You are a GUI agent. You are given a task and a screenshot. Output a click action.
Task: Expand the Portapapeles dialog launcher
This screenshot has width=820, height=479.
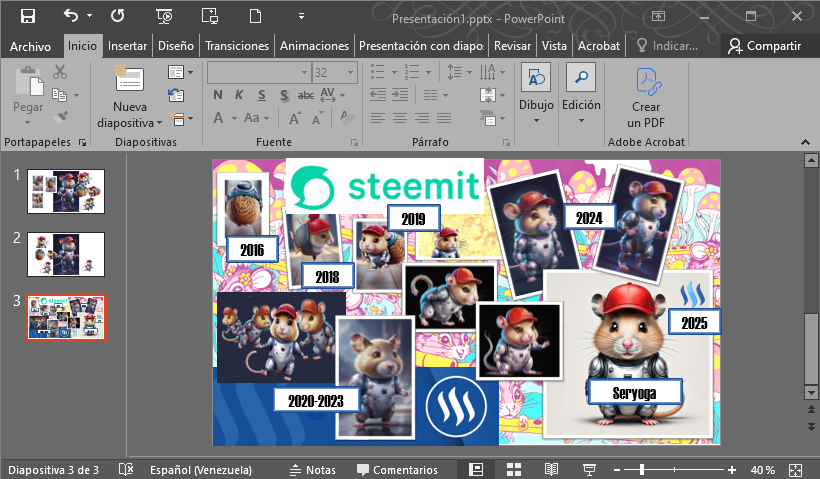coord(82,143)
